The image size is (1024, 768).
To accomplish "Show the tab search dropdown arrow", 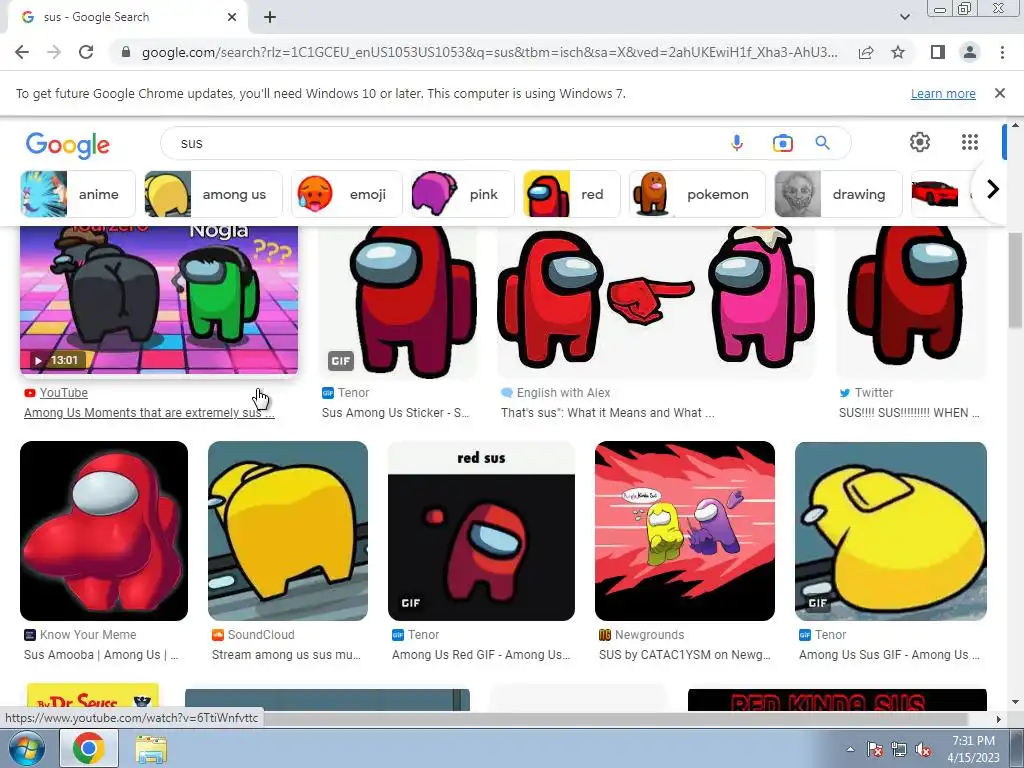I will (904, 17).
